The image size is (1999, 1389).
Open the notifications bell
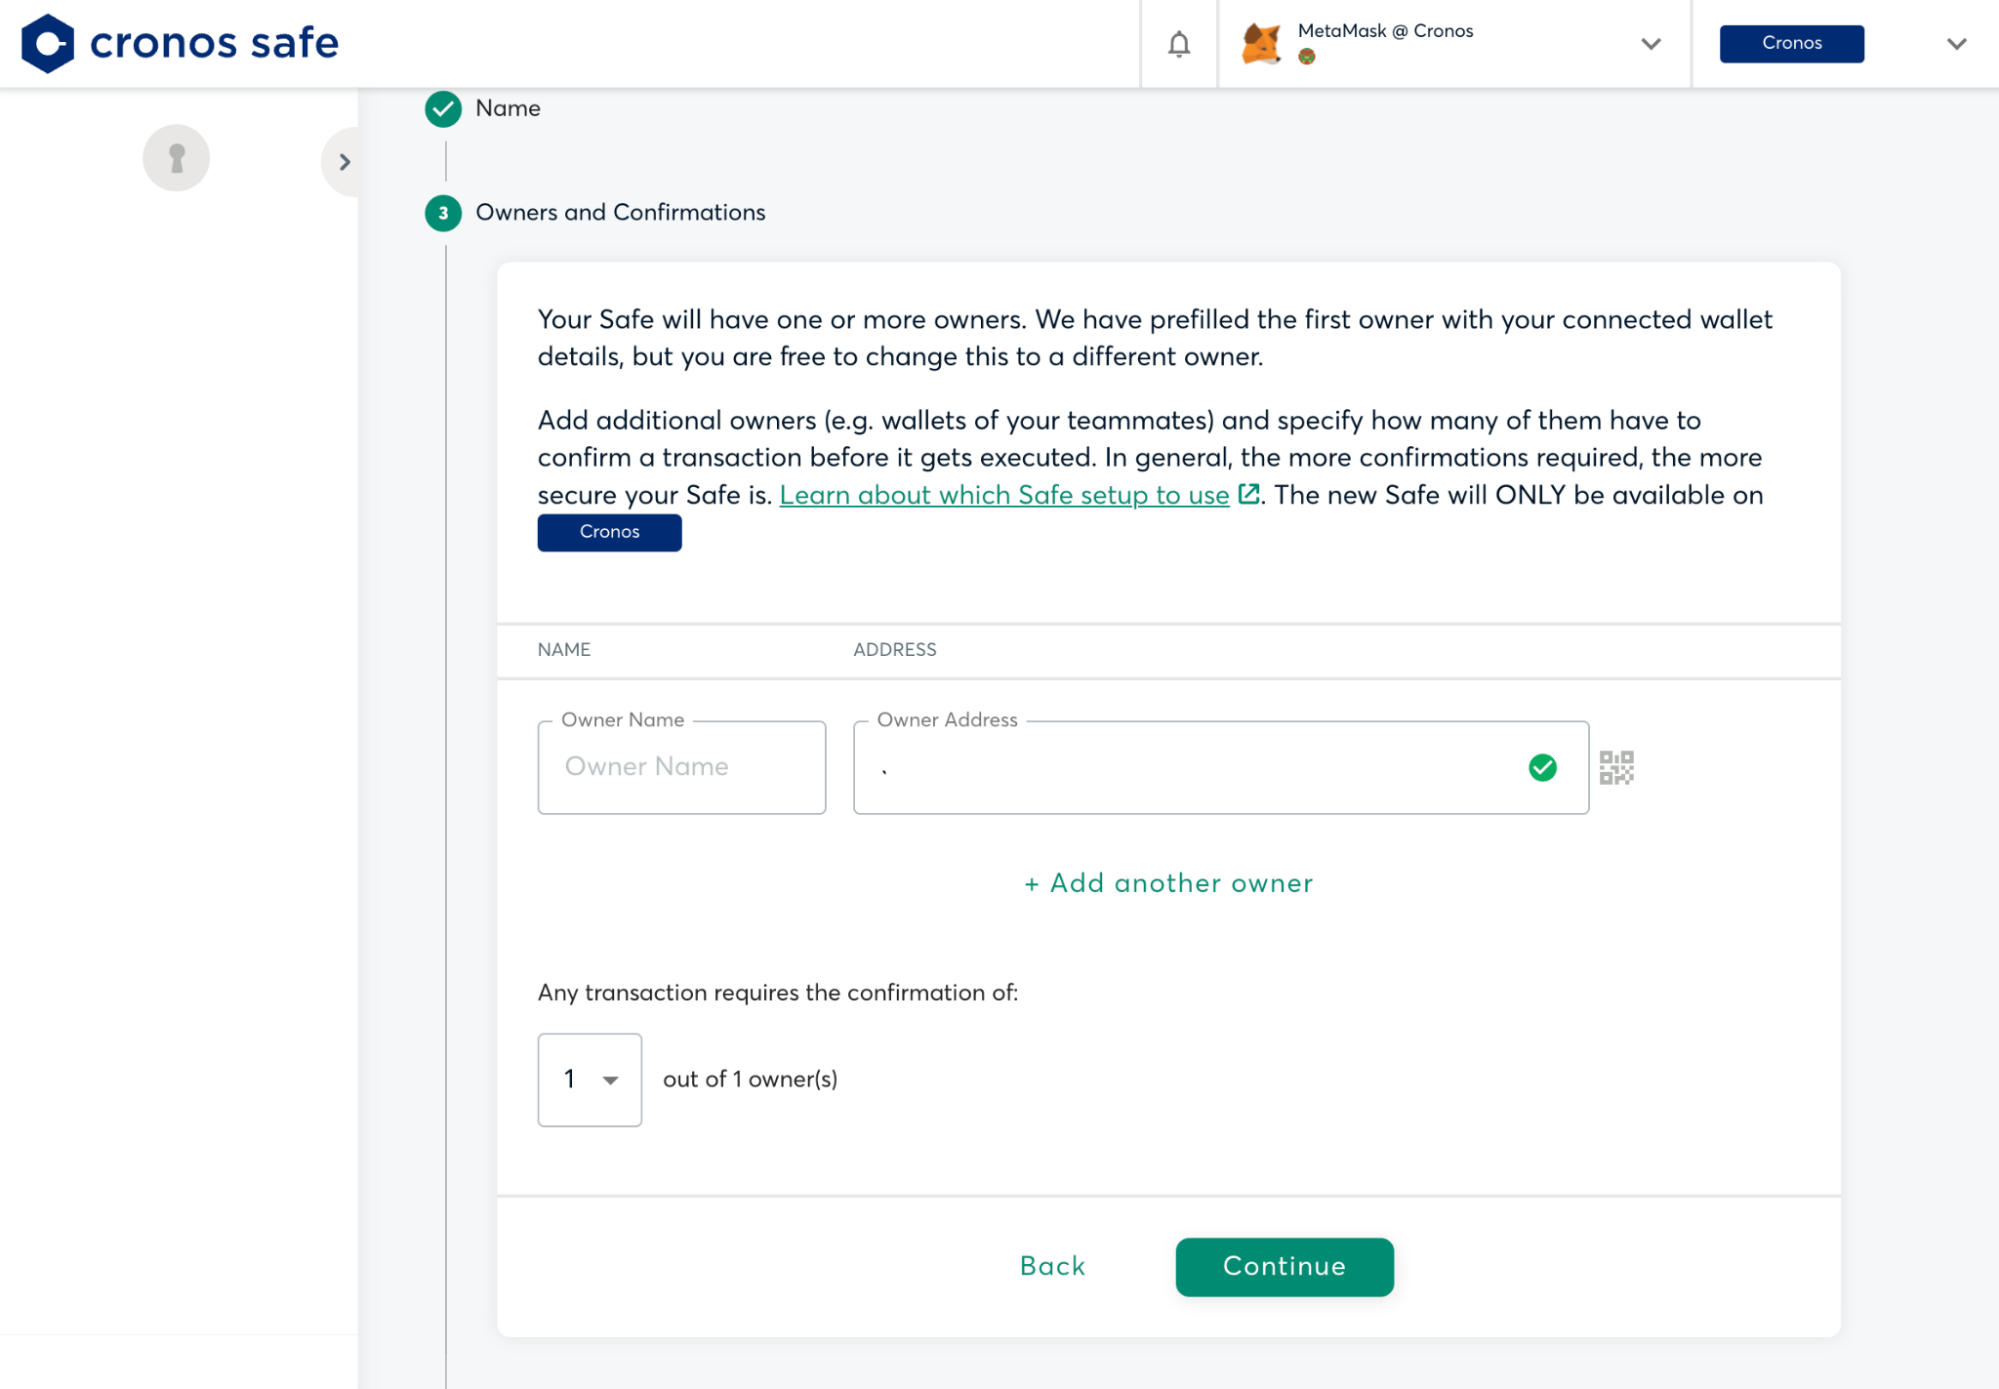pos(1179,44)
